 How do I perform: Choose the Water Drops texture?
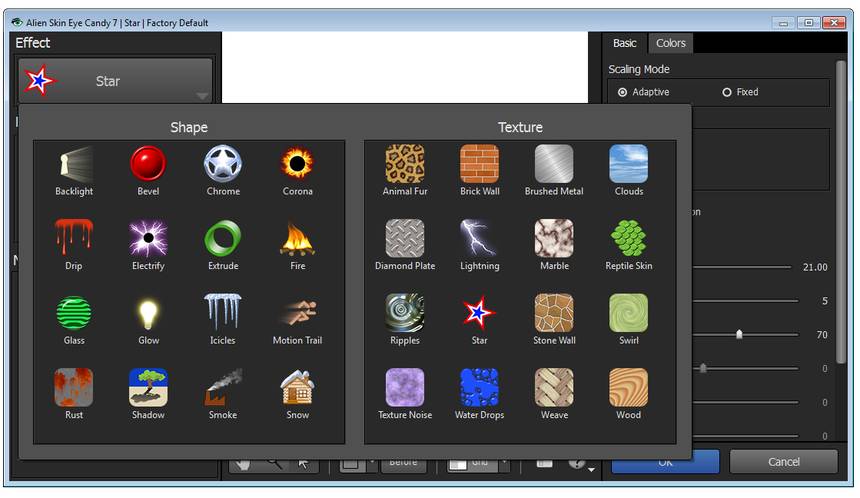479,394
